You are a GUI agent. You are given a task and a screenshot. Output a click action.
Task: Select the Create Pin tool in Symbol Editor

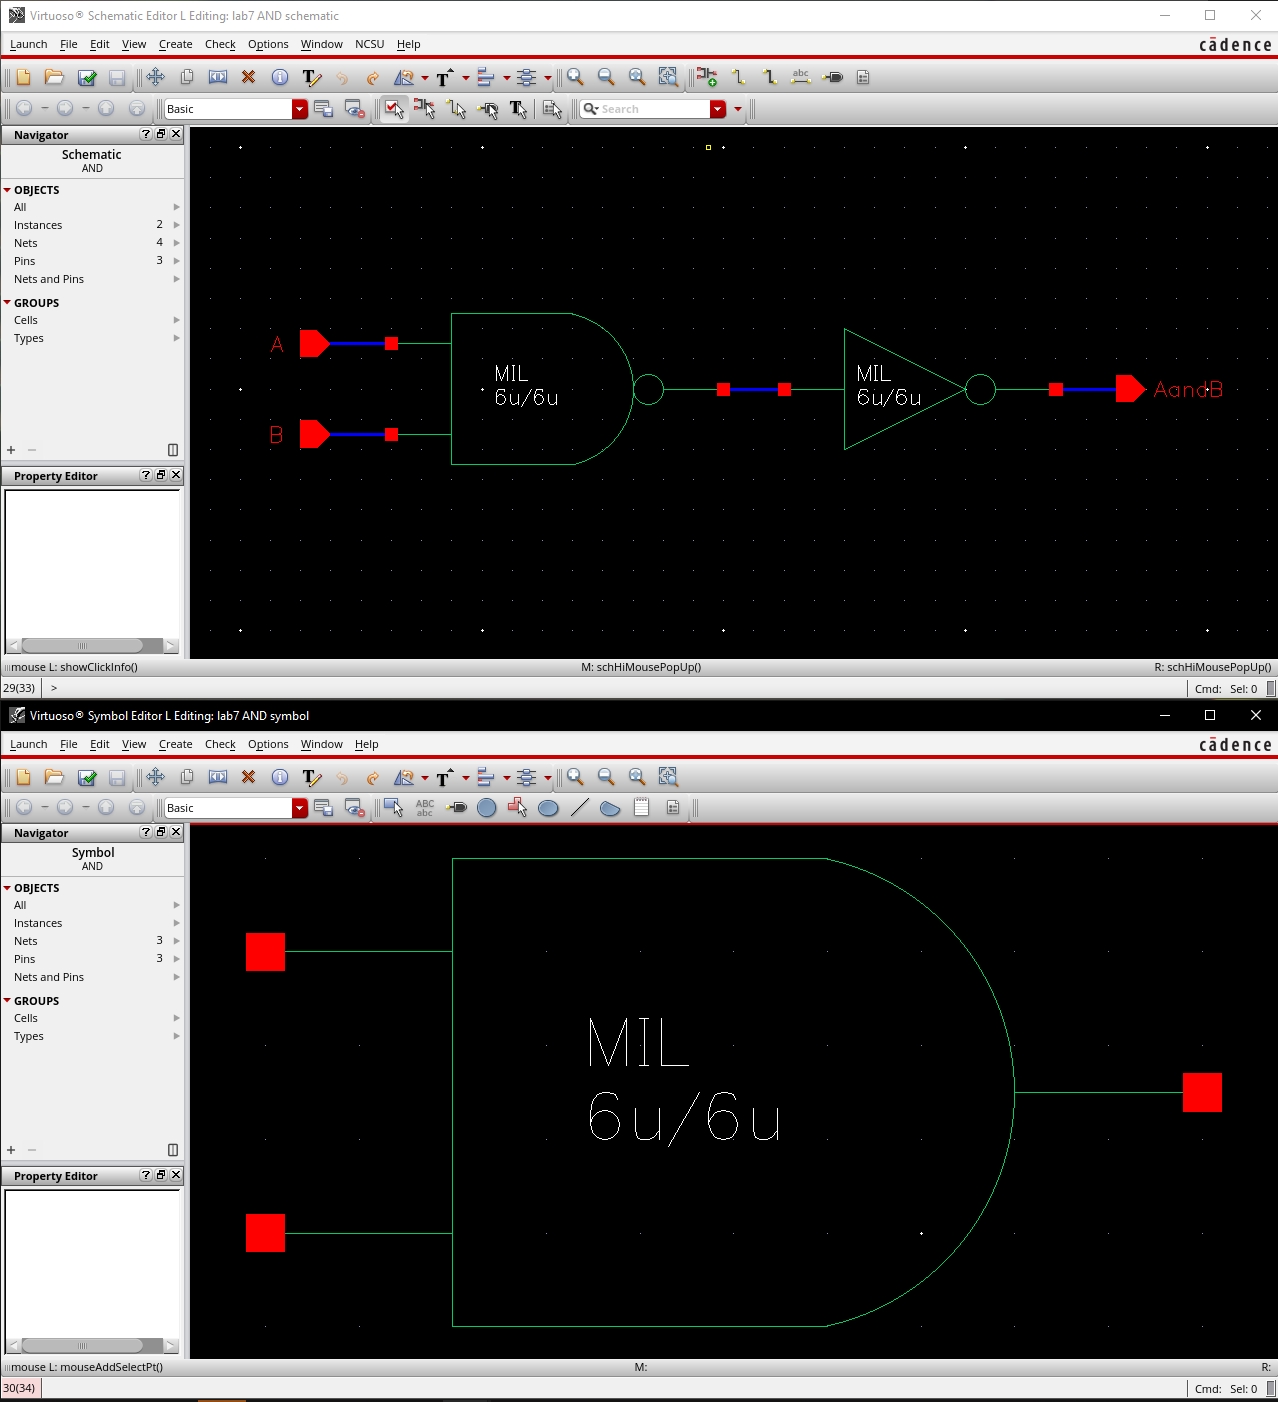pyautogui.click(x=456, y=807)
